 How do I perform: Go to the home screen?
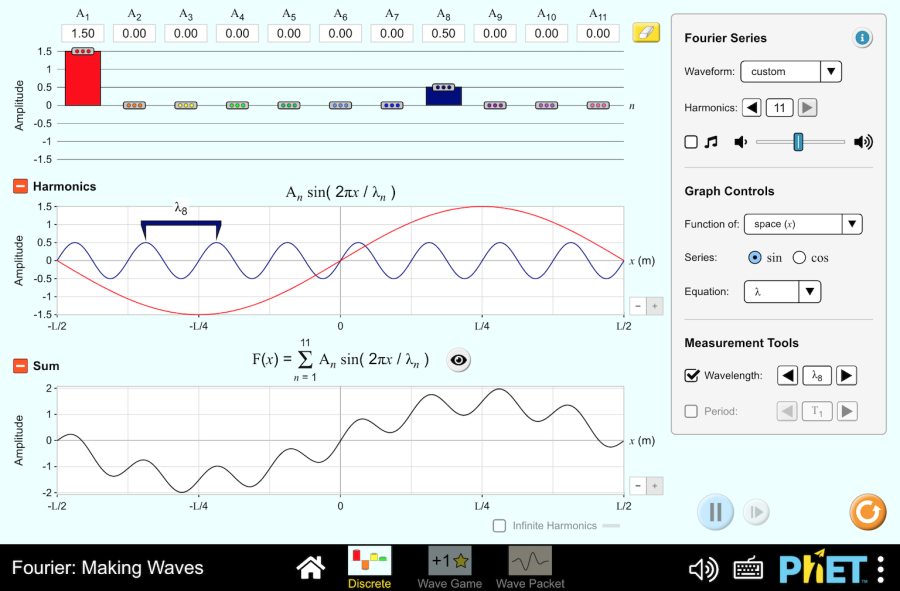(x=311, y=568)
